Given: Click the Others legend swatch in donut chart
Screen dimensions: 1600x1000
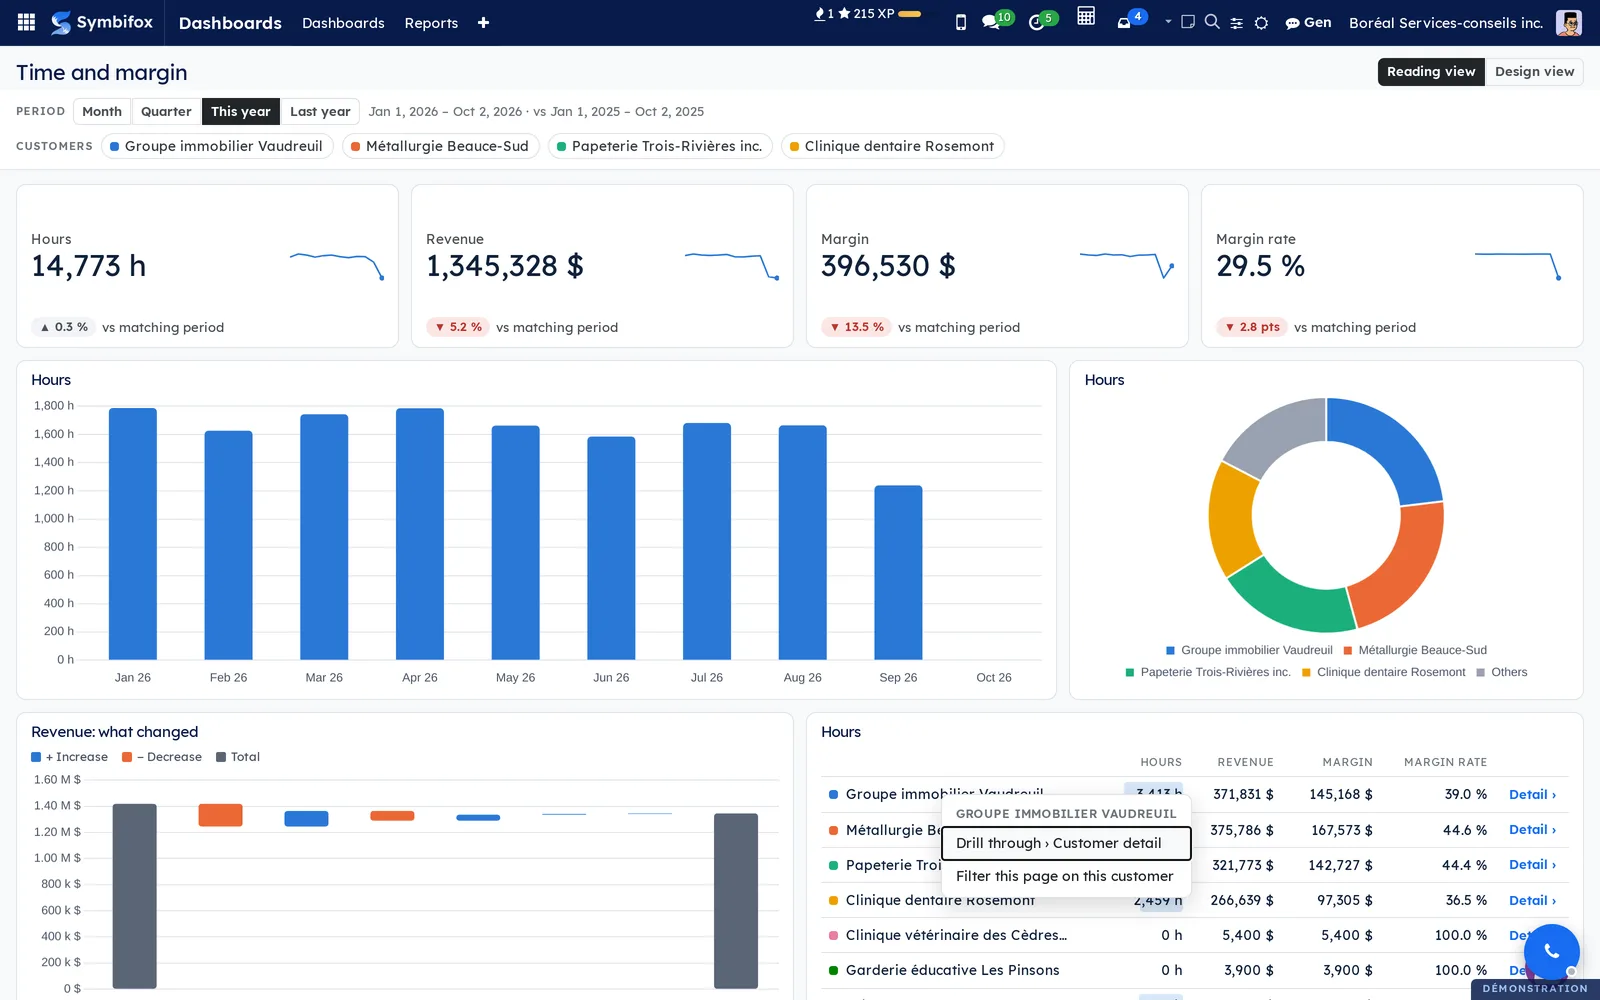Looking at the screenshot, I should coord(1481,672).
